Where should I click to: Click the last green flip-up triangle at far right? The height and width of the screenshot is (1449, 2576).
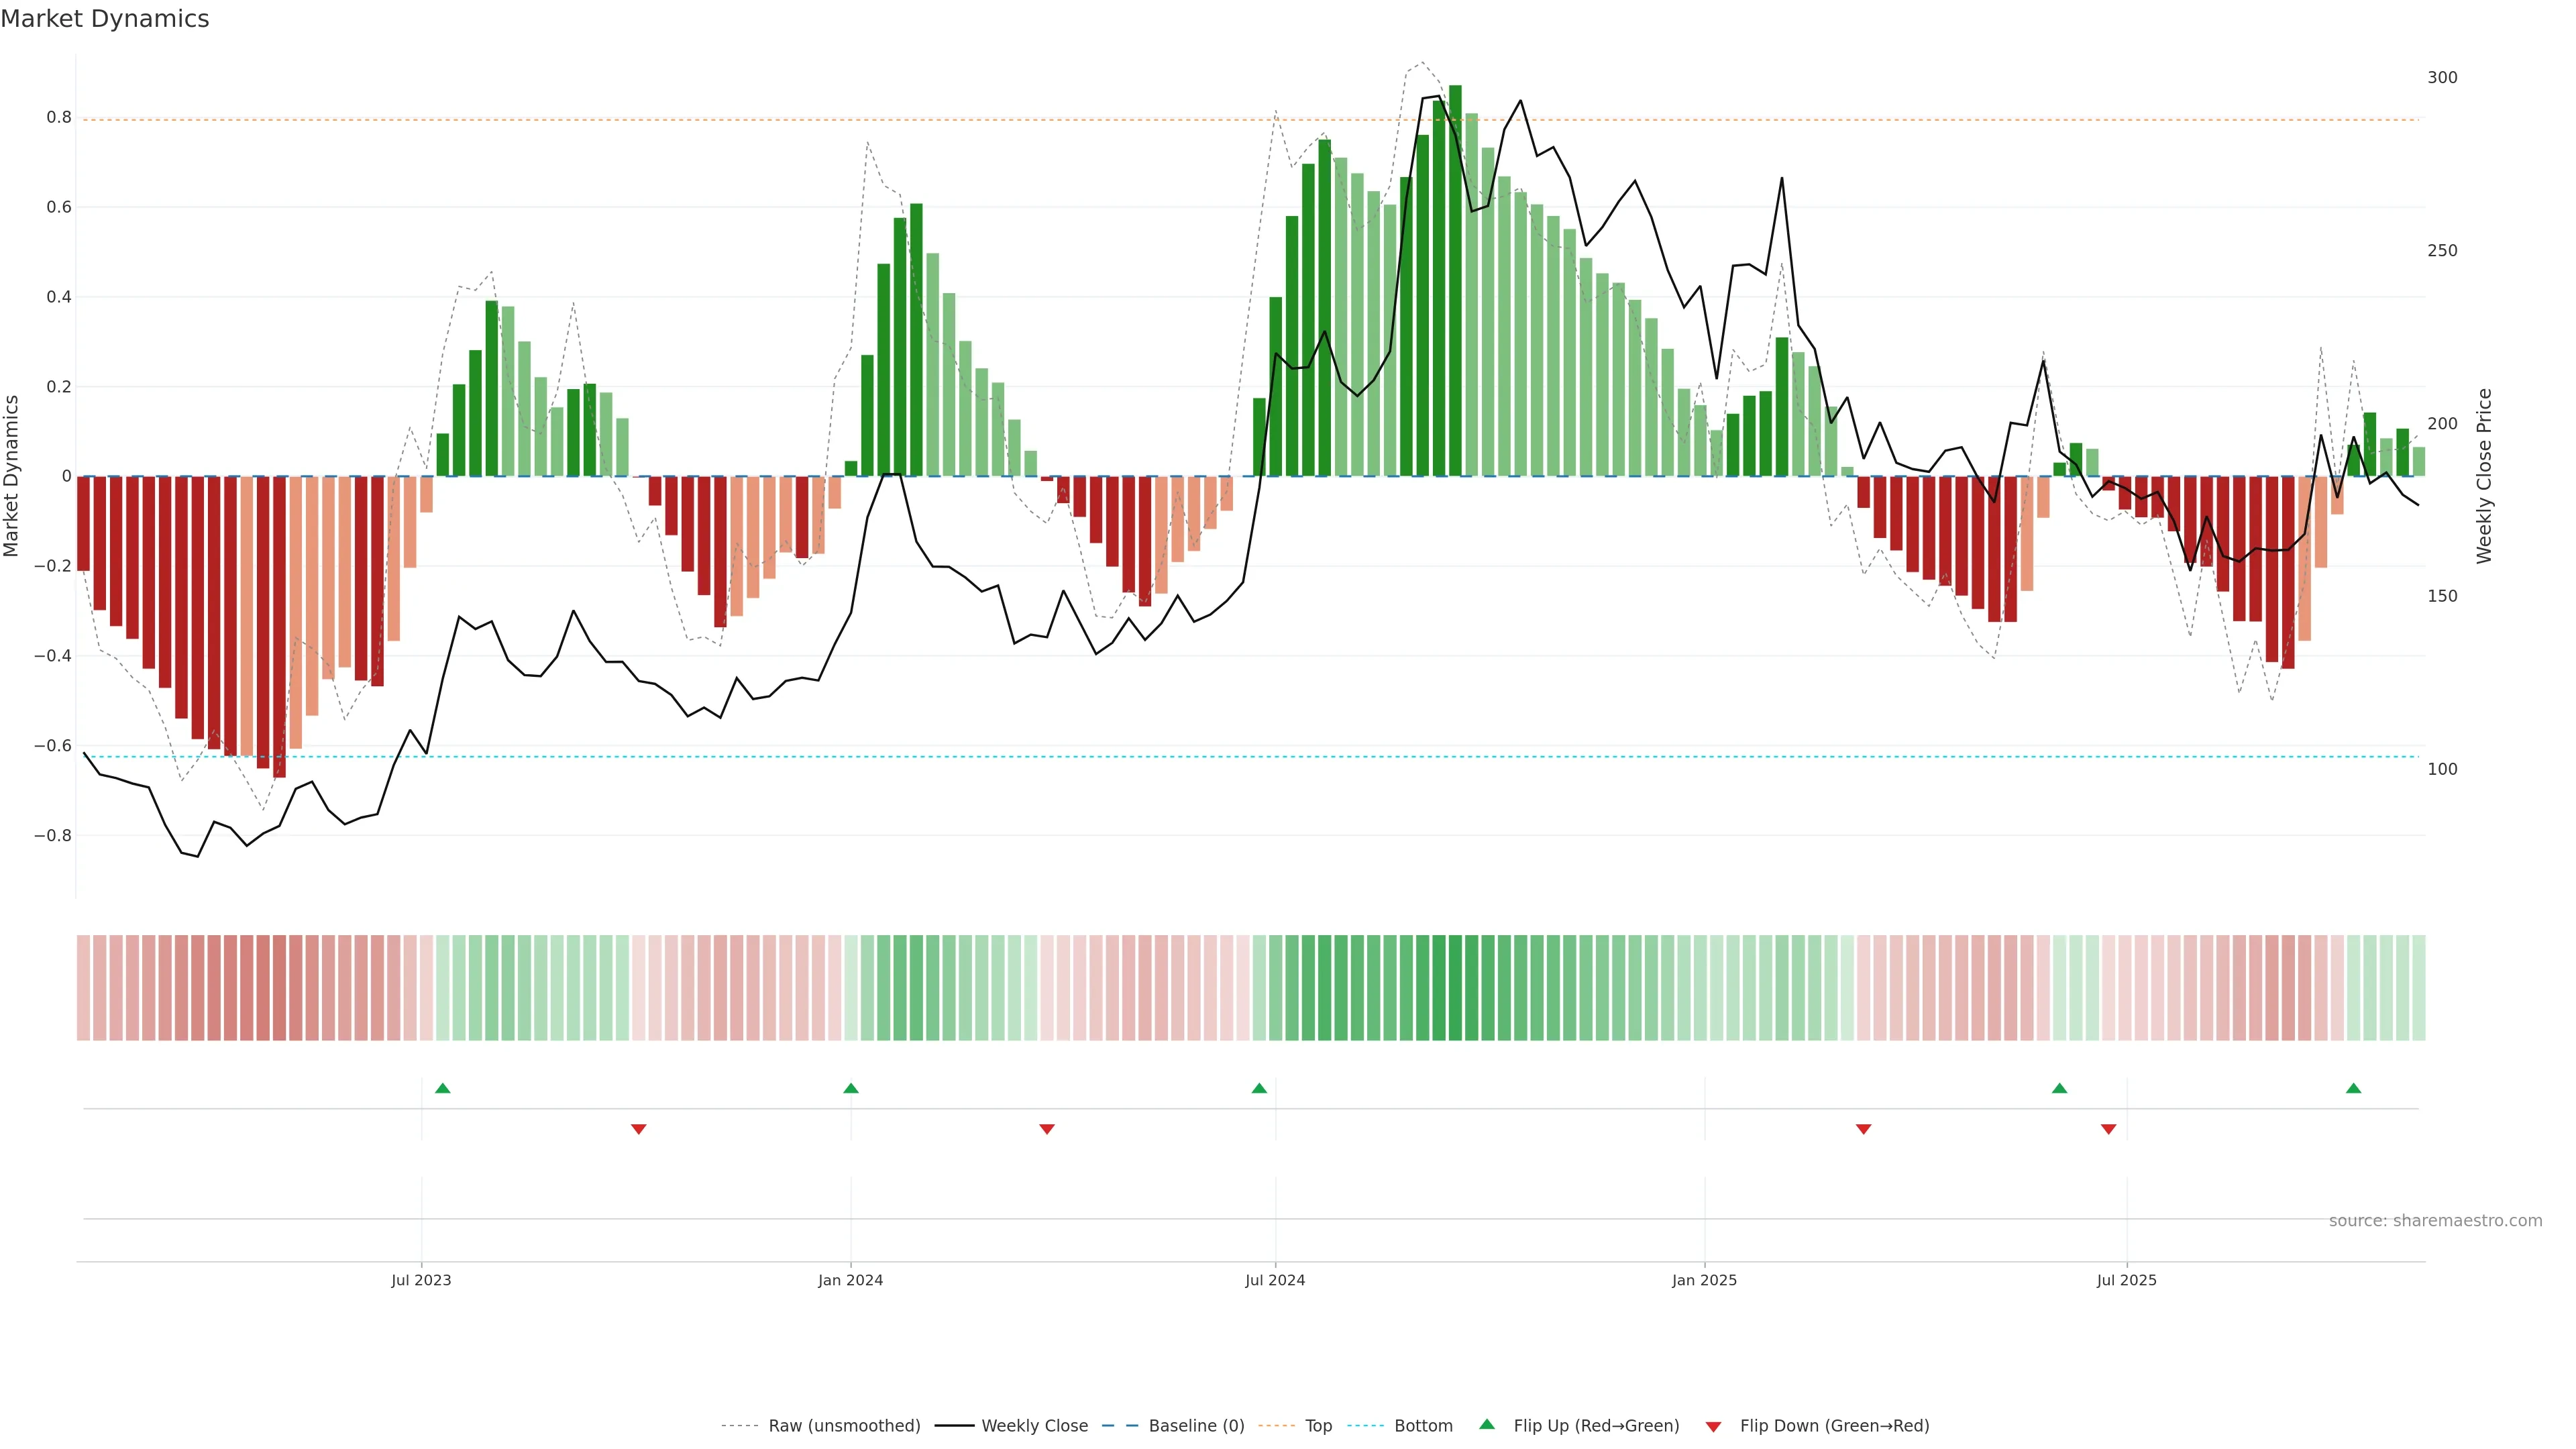click(x=2353, y=1088)
